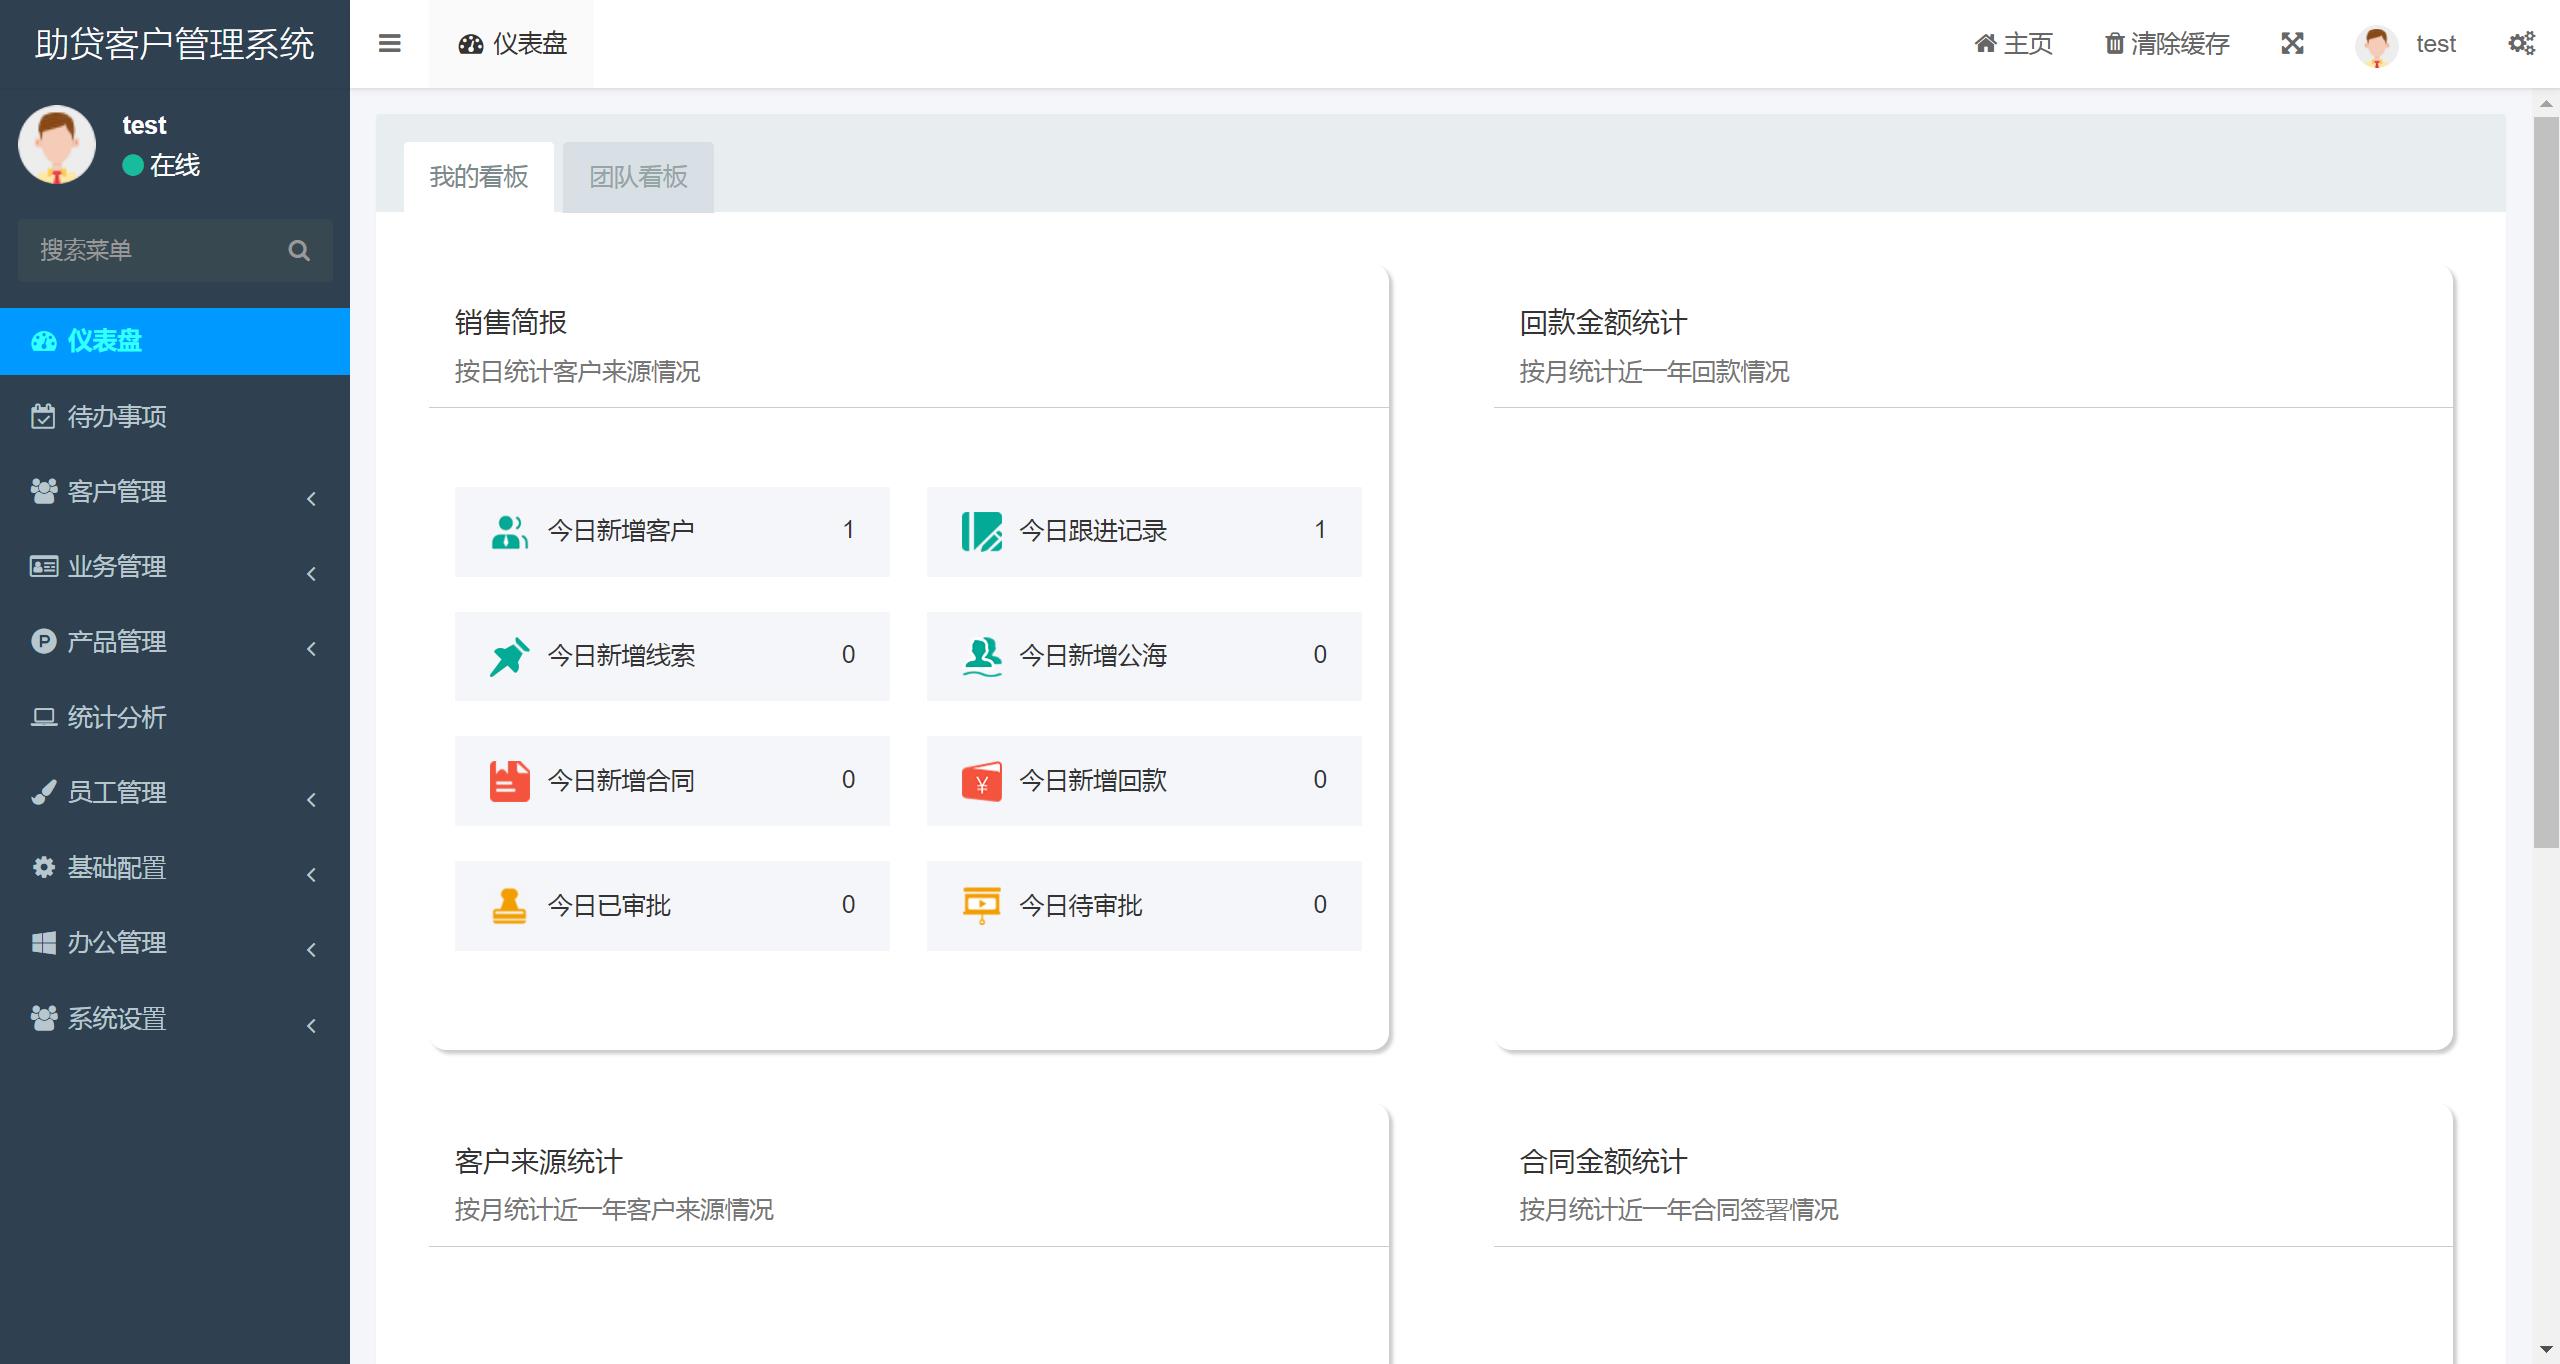The height and width of the screenshot is (1364, 2560).
Task: Click the 今日新增回款 yen wallet icon
Action: pos(981,781)
